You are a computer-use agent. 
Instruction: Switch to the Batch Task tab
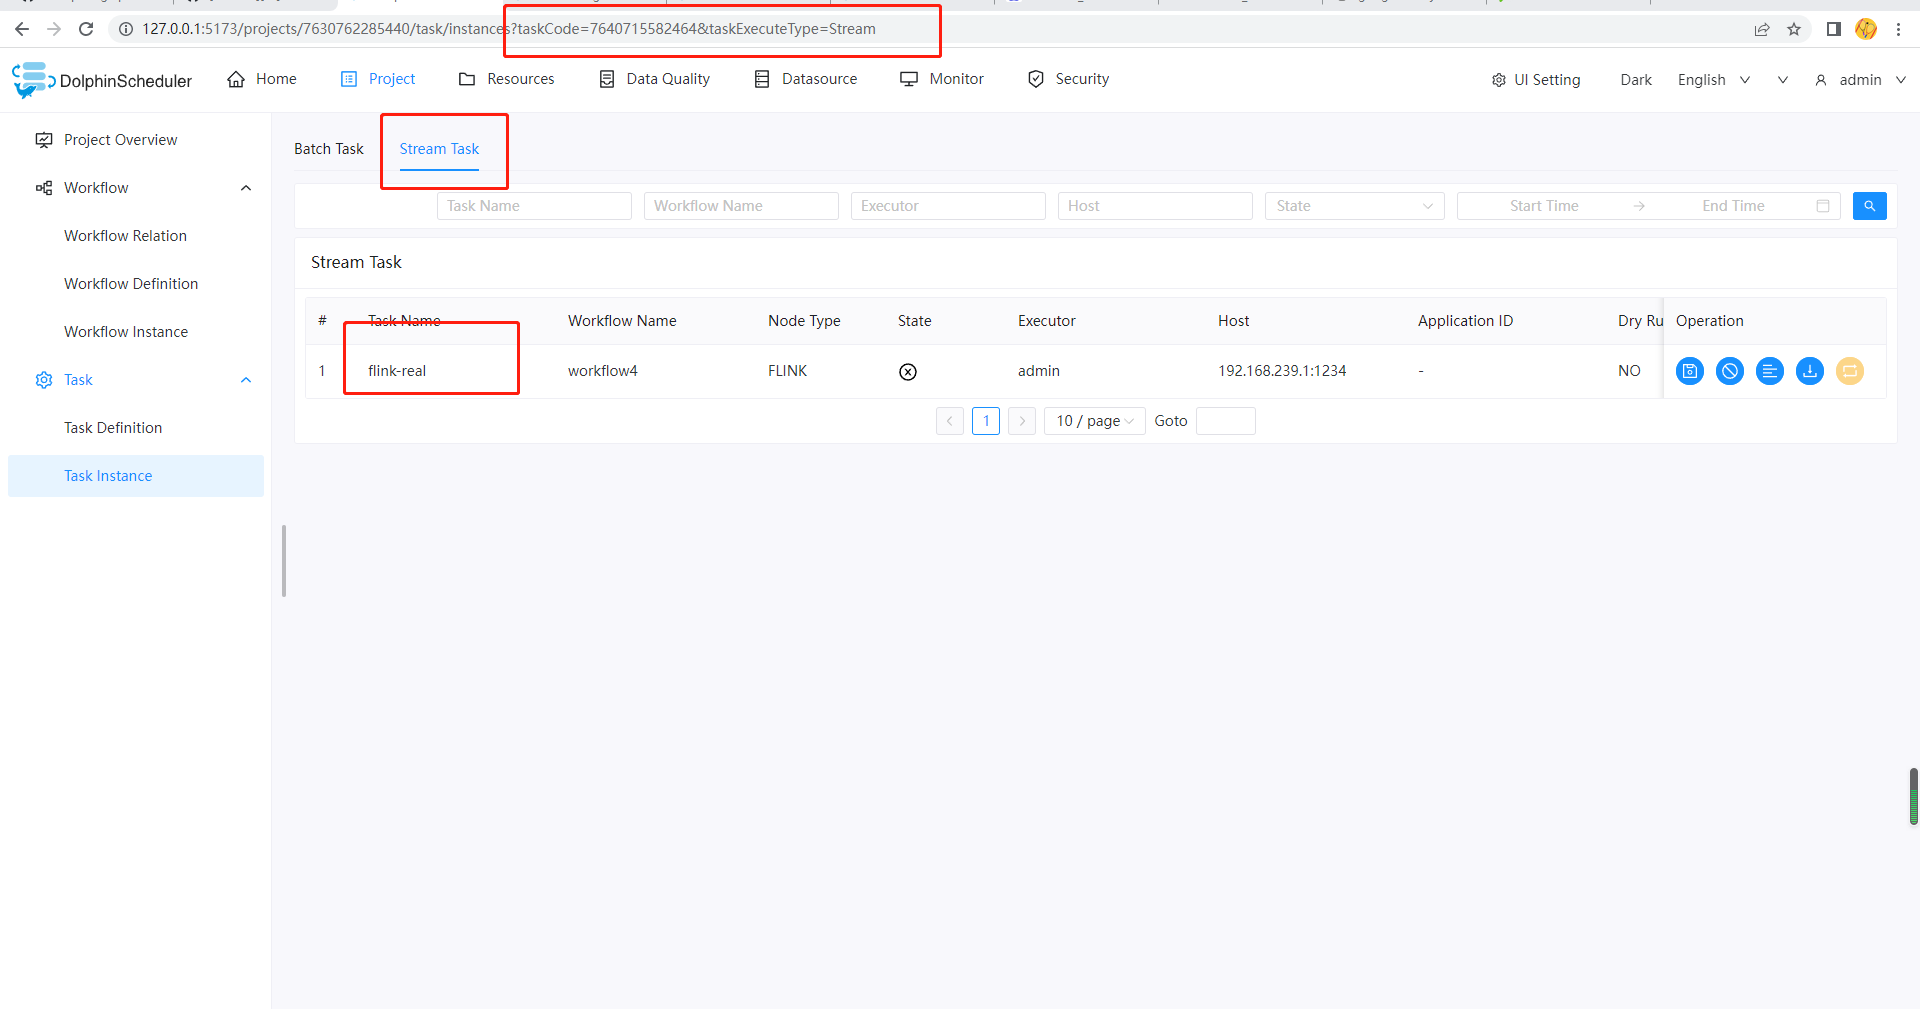click(329, 149)
